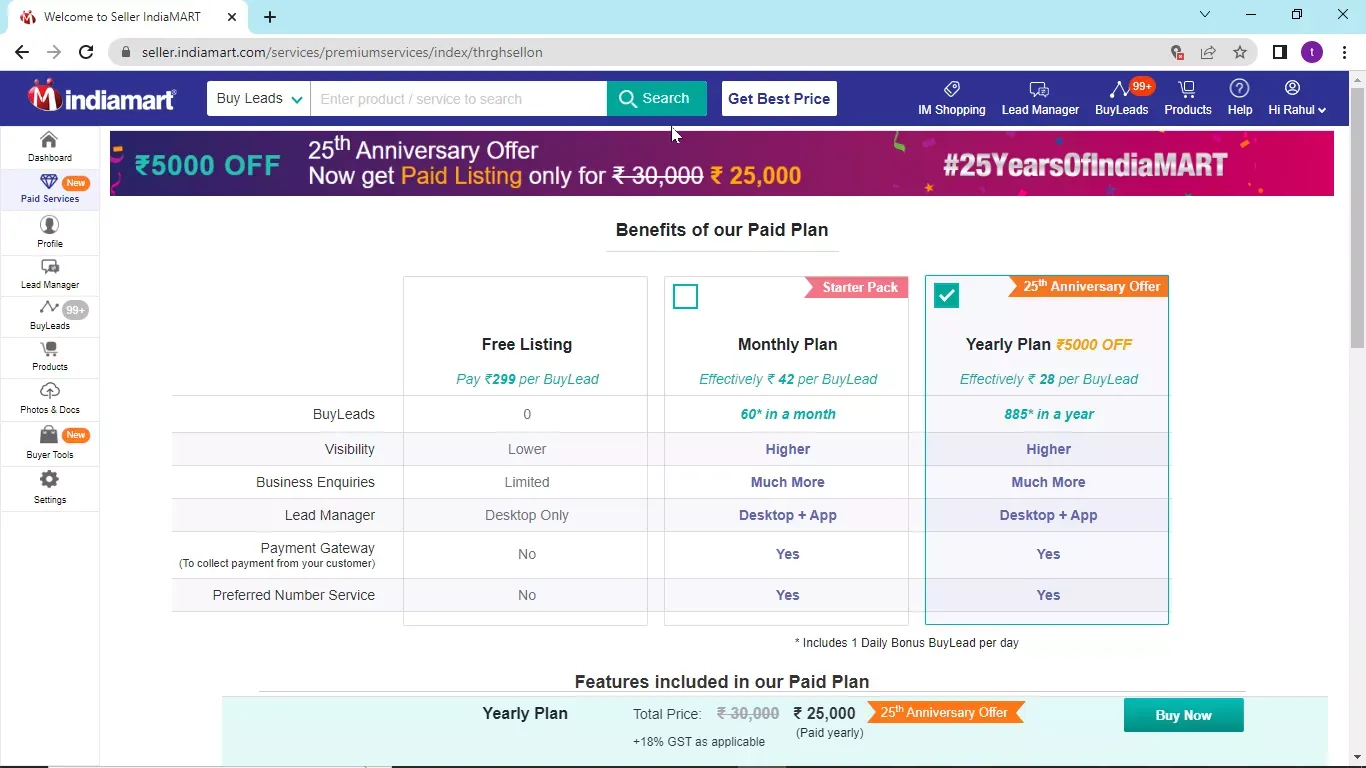Click the Free Listing heading
The width and height of the screenshot is (1366, 768).
click(526, 344)
